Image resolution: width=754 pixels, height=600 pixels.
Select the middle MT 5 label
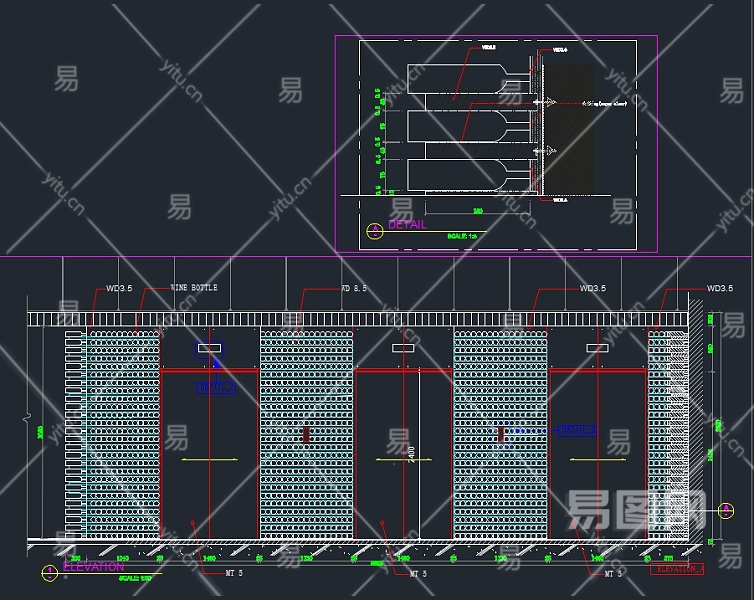[419, 574]
